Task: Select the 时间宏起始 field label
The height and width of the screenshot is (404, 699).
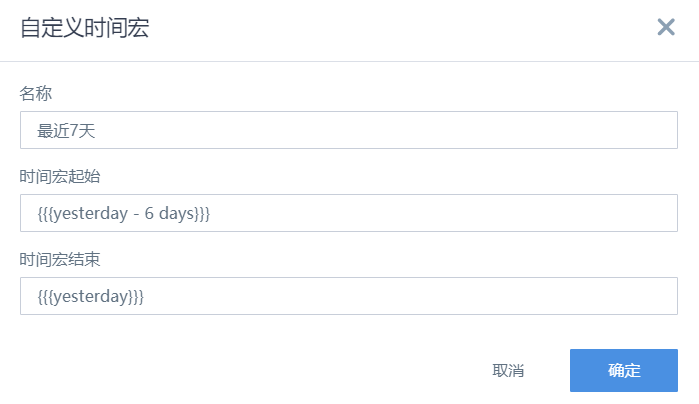Action: pos(60,177)
